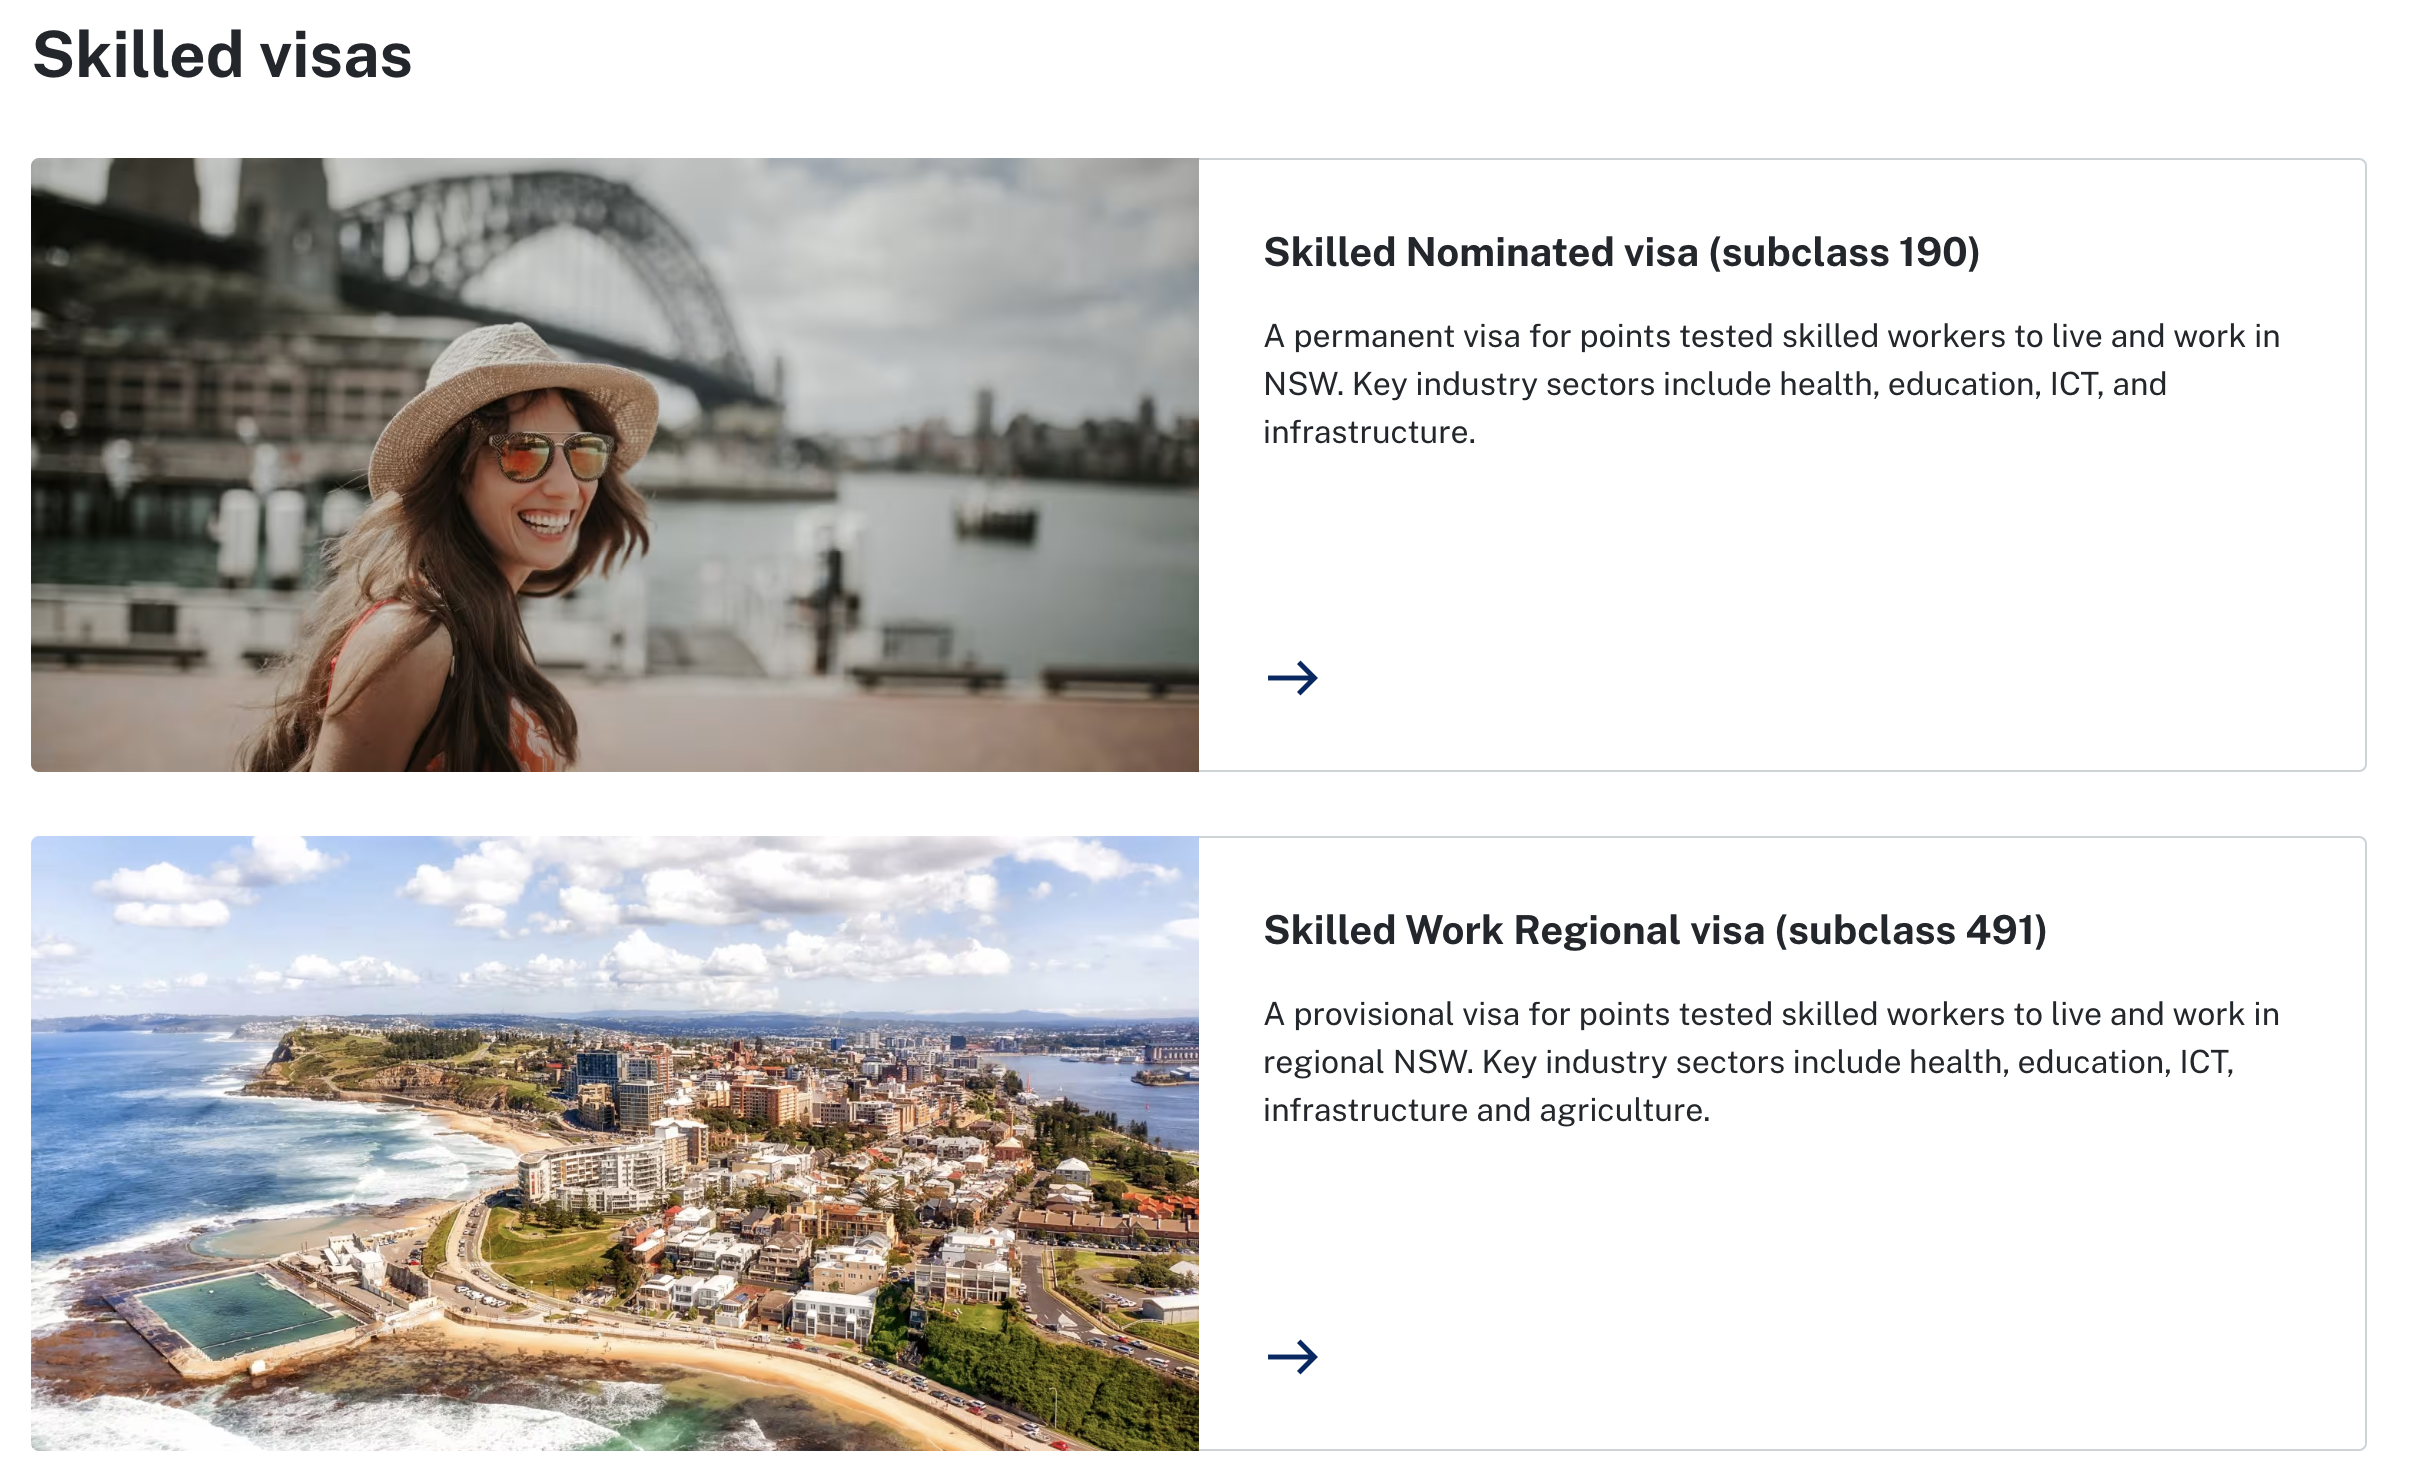The width and height of the screenshot is (2430, 1480).
Task: Click the "(subclass 190)" text in the title
Action: (x=1843, y=252)
